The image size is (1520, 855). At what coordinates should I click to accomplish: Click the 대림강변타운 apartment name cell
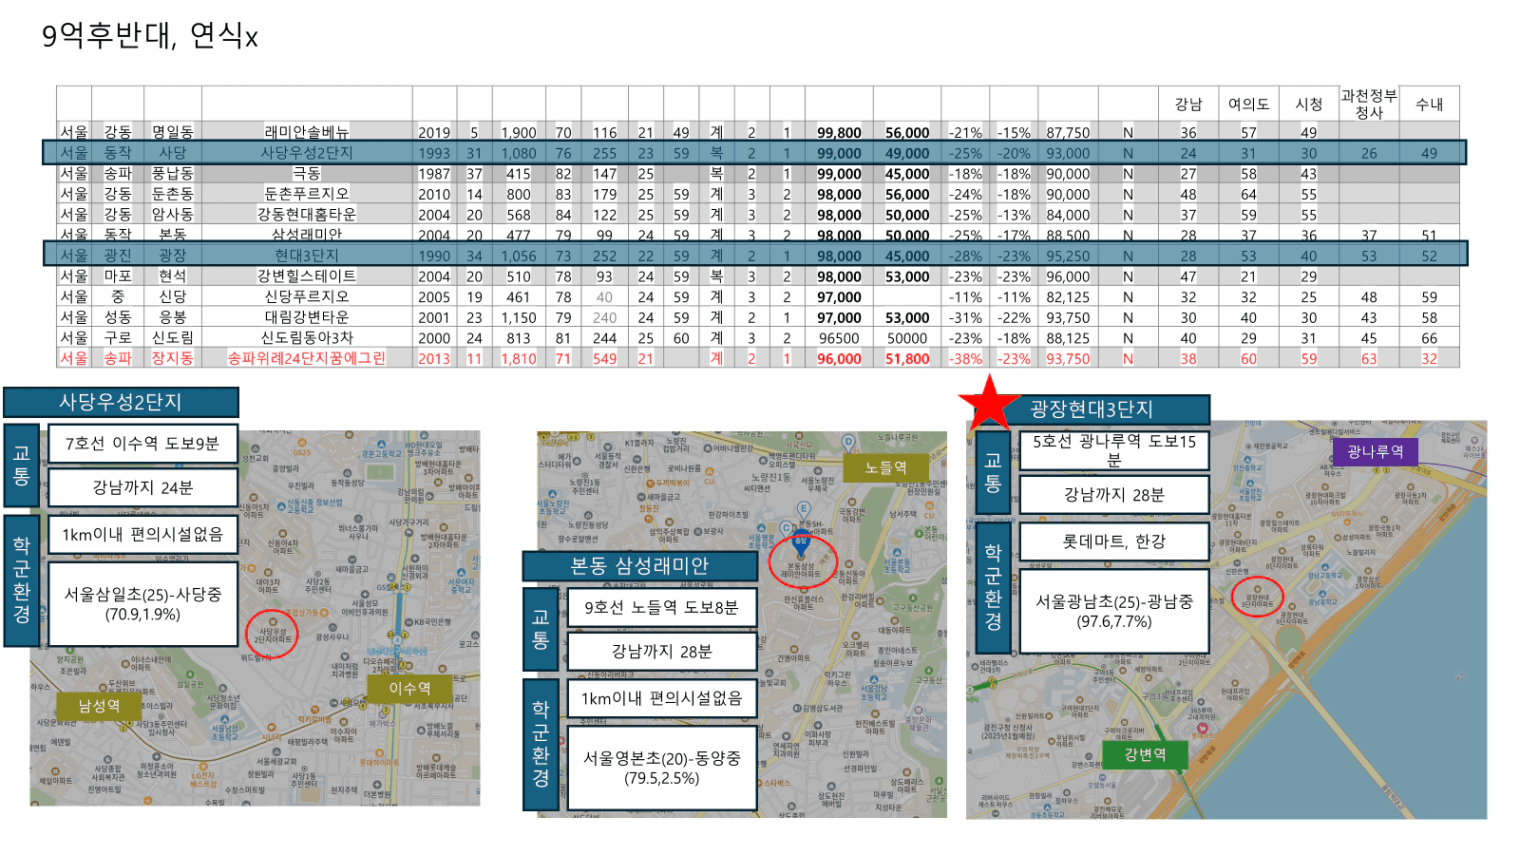pos(307,317)
